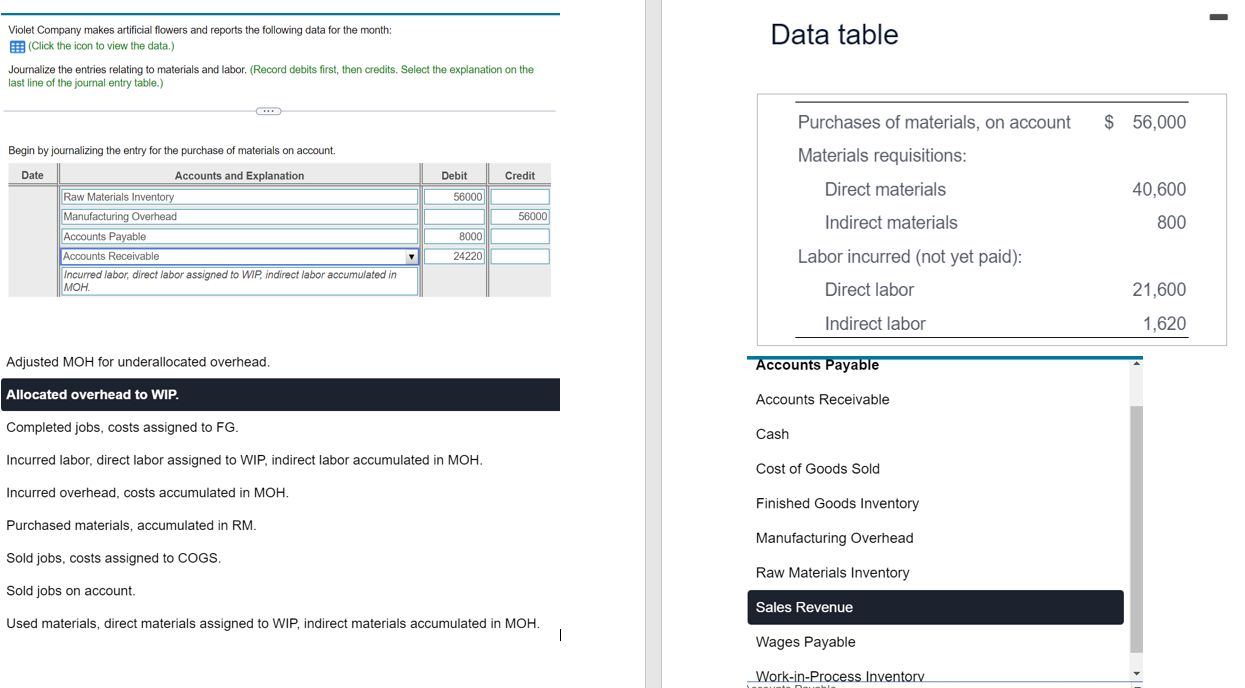
Task: Click the '800' value in data table
Action: tap(1171, 223)
